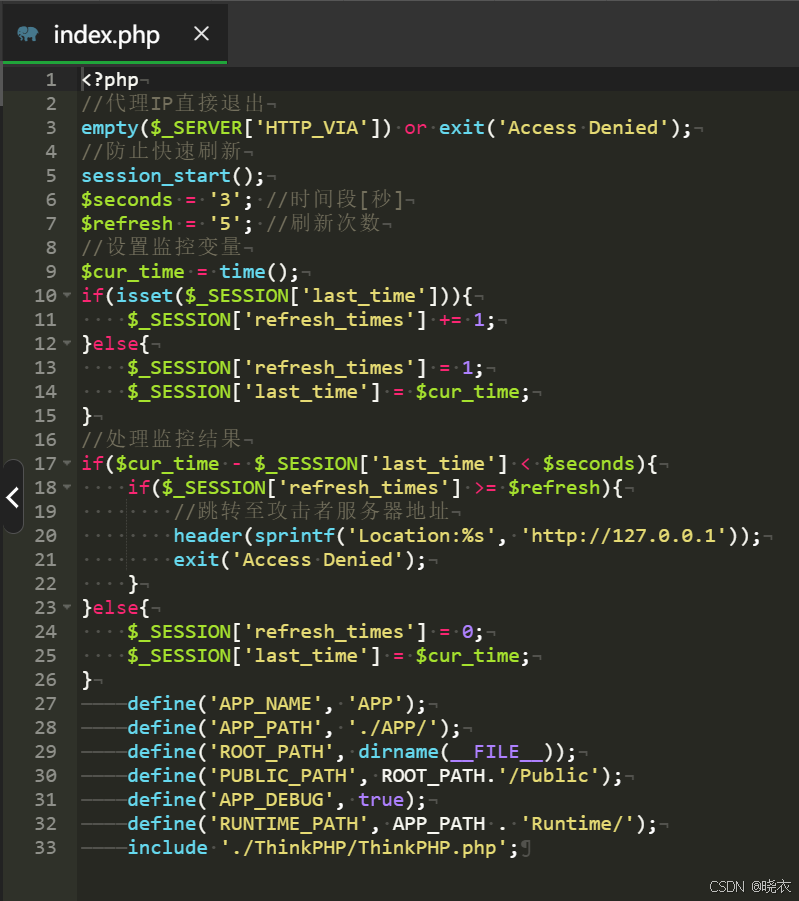Click 'time()' call on line 9
799x901 pixels.
click(253, 272)
